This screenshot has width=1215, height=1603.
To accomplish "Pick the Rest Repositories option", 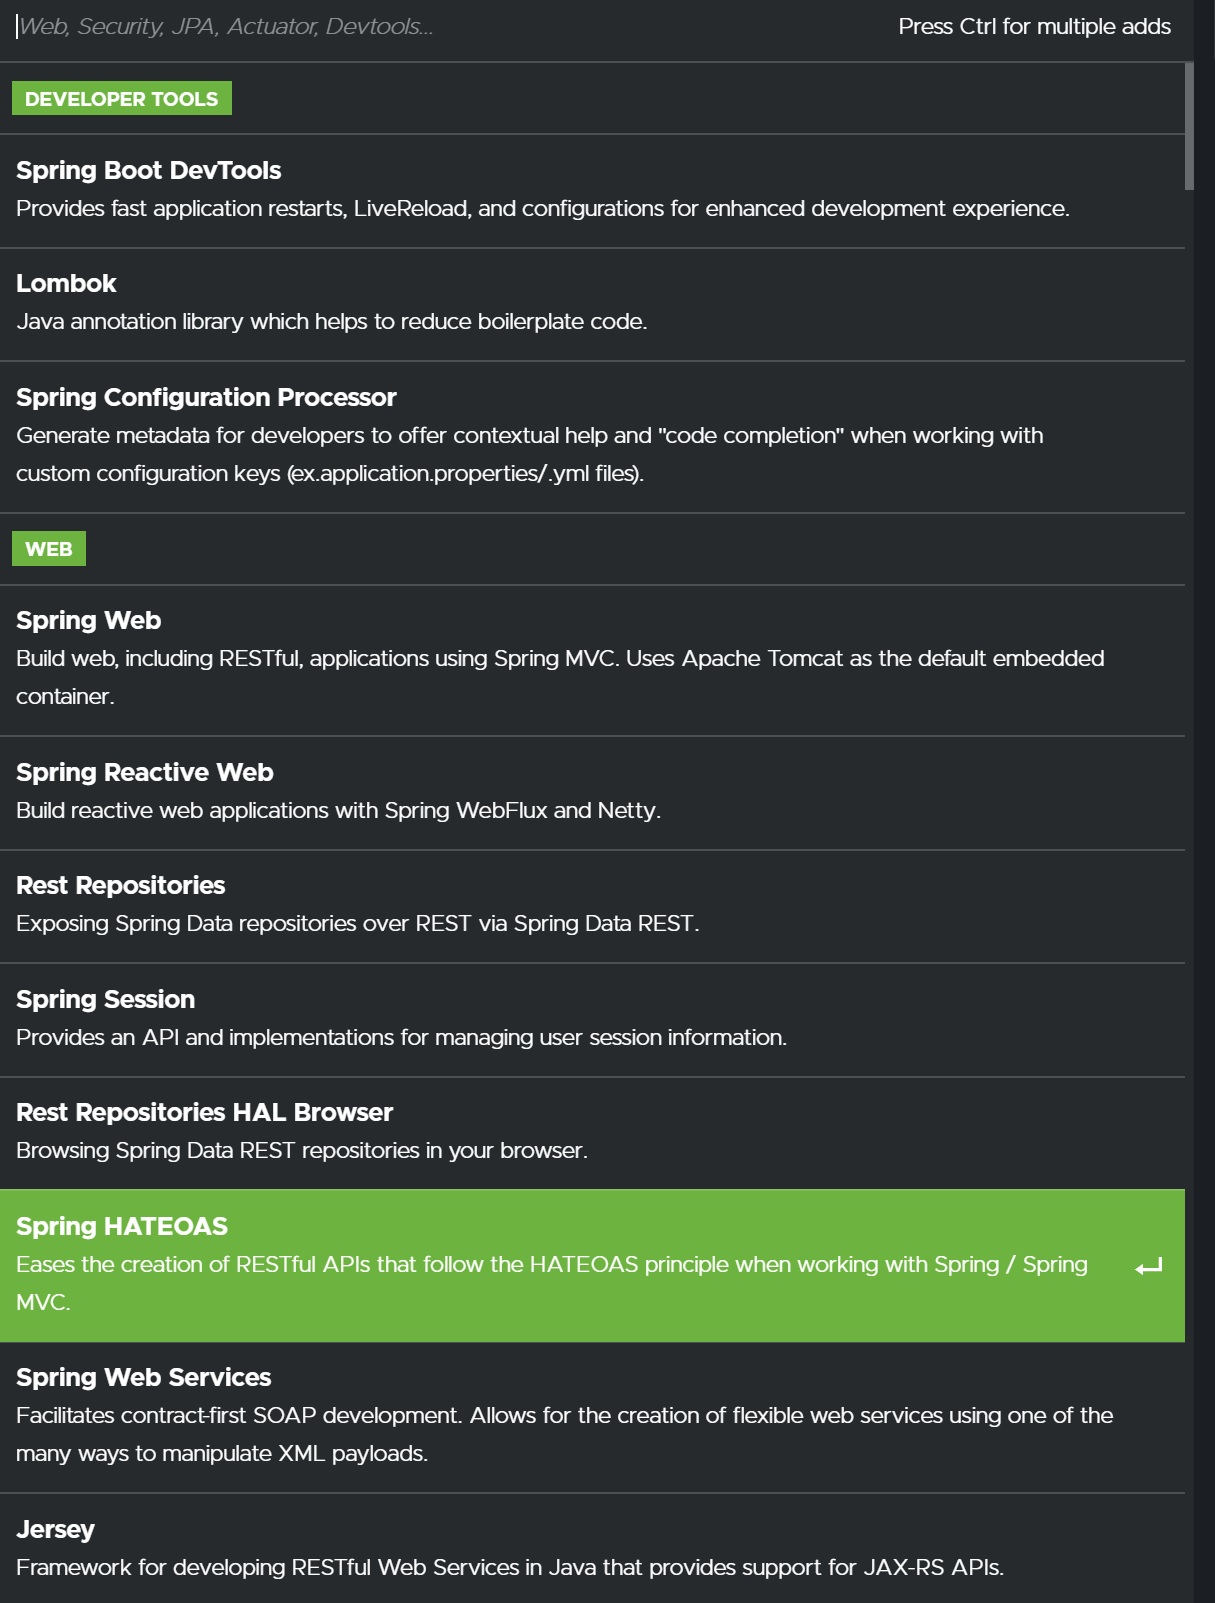I will 120,886.
